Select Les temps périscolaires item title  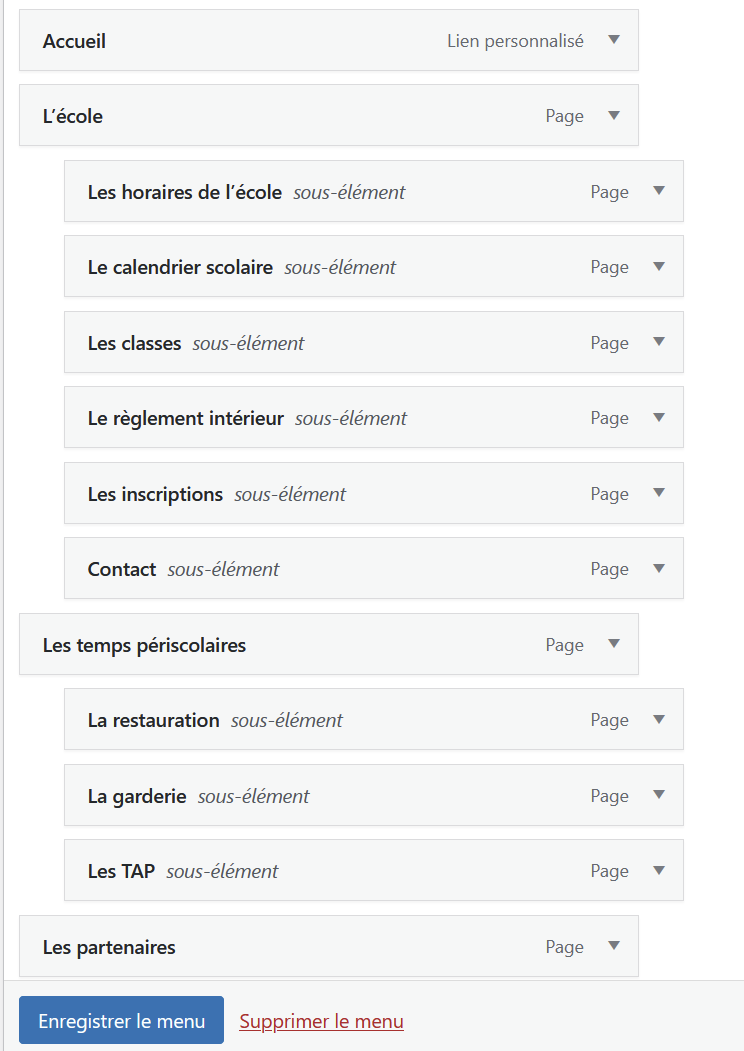point(144,645)
